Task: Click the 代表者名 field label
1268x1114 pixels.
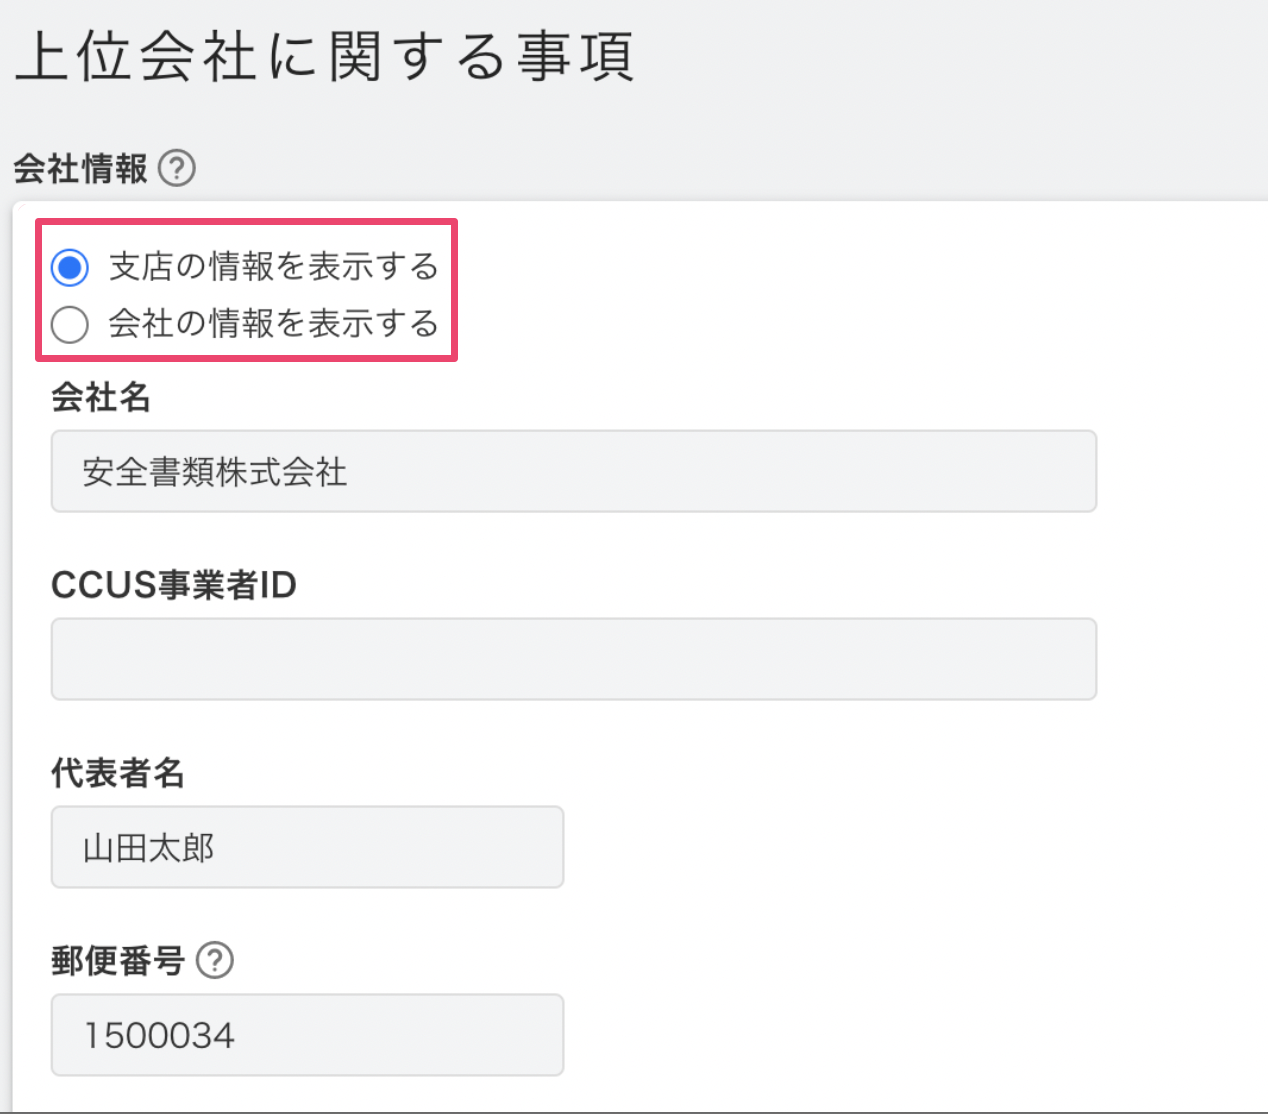Action: [x=118, y=773]
